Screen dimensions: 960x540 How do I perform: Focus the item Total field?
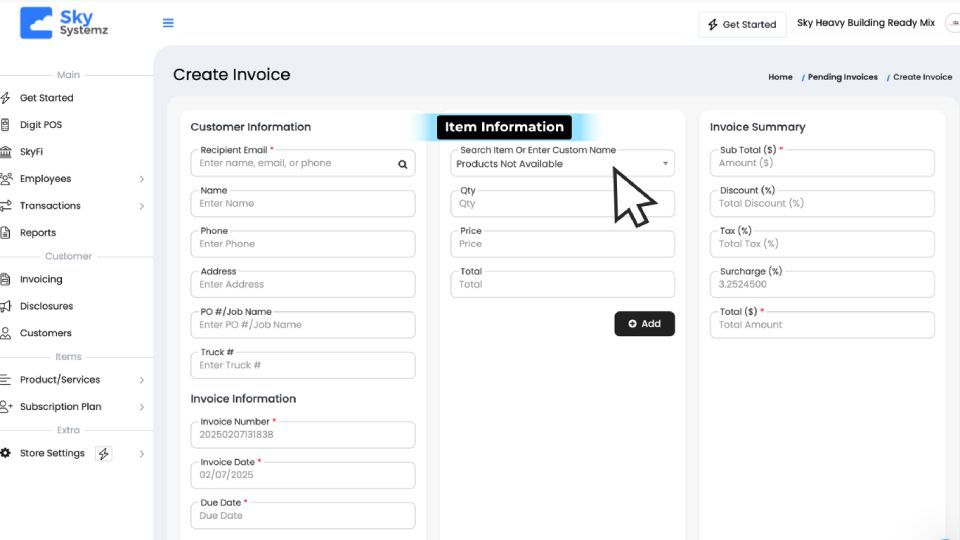coord(562,285)
